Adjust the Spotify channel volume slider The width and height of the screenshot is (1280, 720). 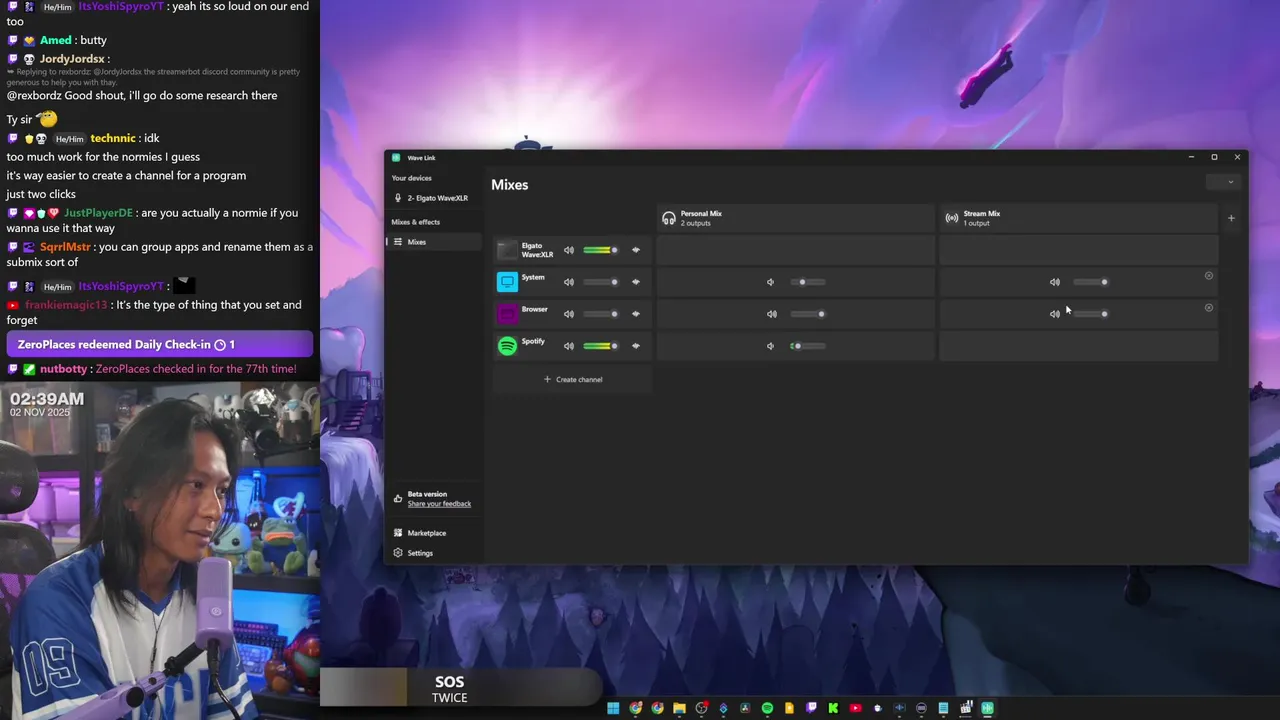[600, 346]
